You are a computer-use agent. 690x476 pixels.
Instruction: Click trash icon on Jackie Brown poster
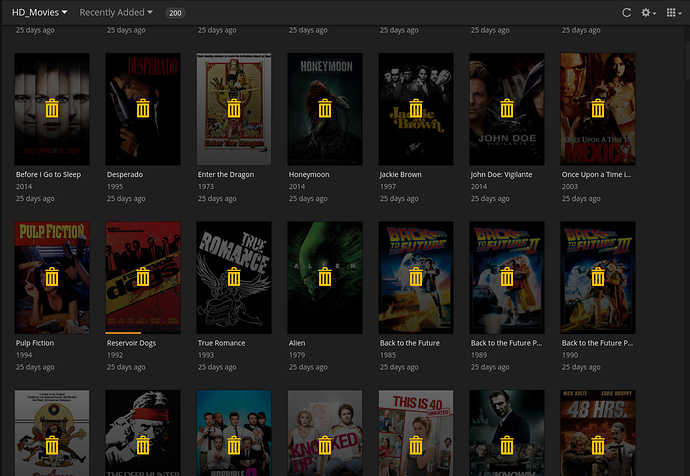(x=416, y=108)
